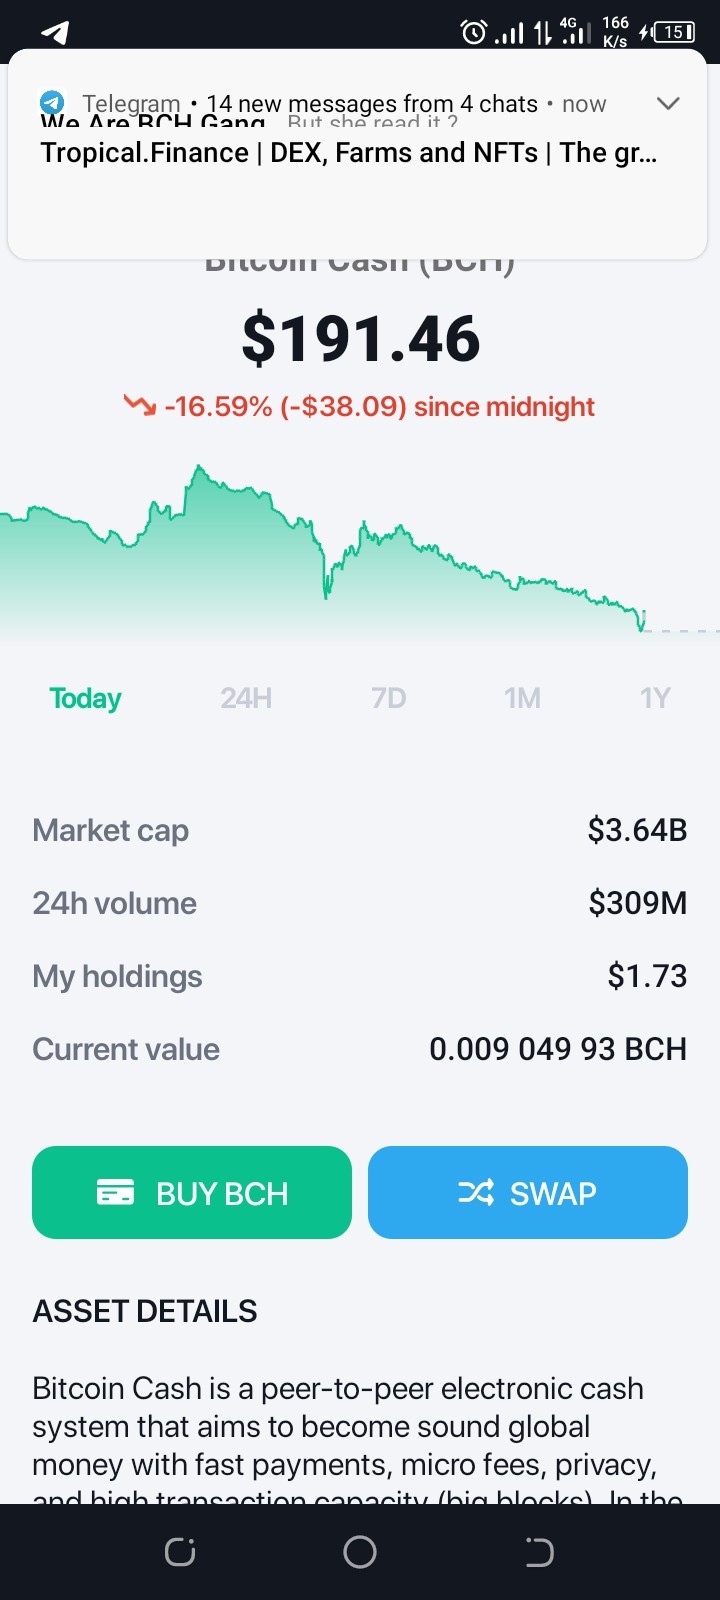Tap the credit card icon on Buy button
Screen dimensions: 720x1600
(115, 1192)
